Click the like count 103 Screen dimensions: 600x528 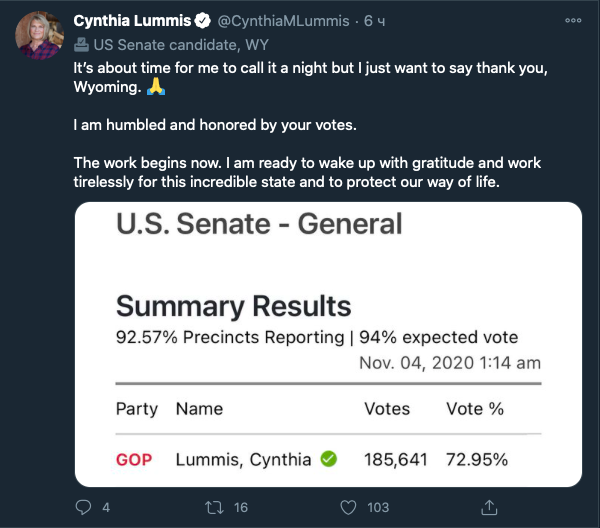pyautogui.click(x=378, y=508)
